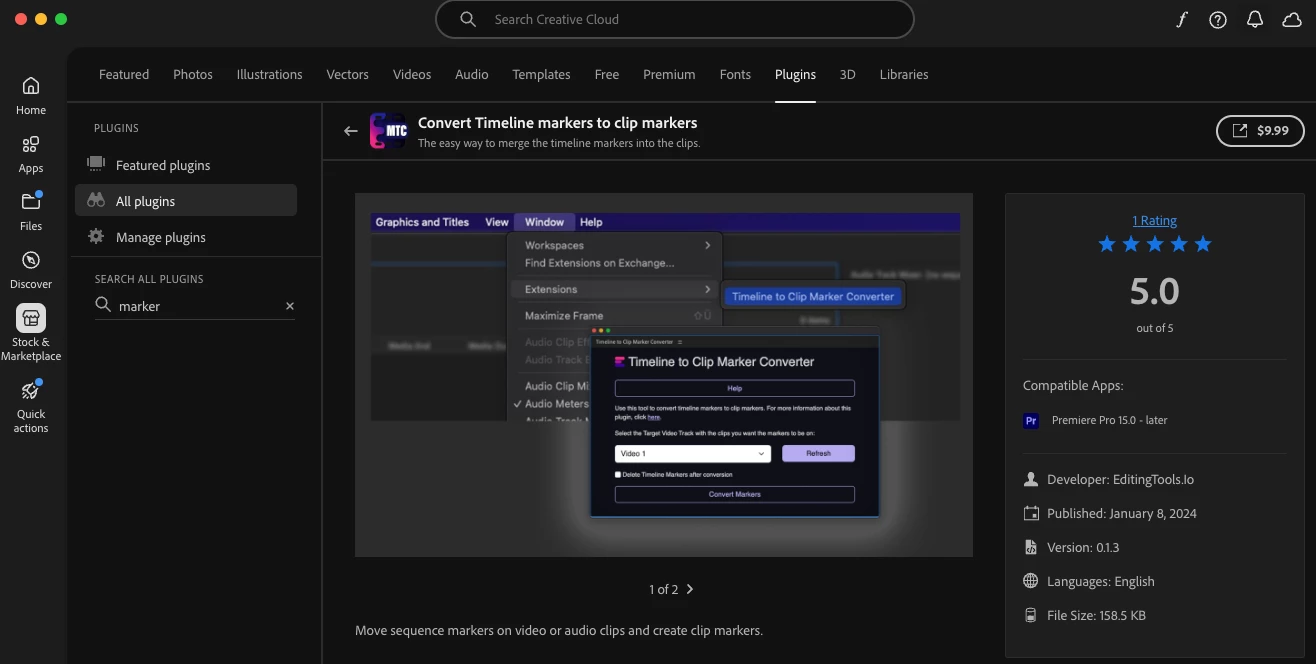The width and height of the screenshot is (1316, 664).
Task: Open the help question mark icon
Action: coord(1218,19)
